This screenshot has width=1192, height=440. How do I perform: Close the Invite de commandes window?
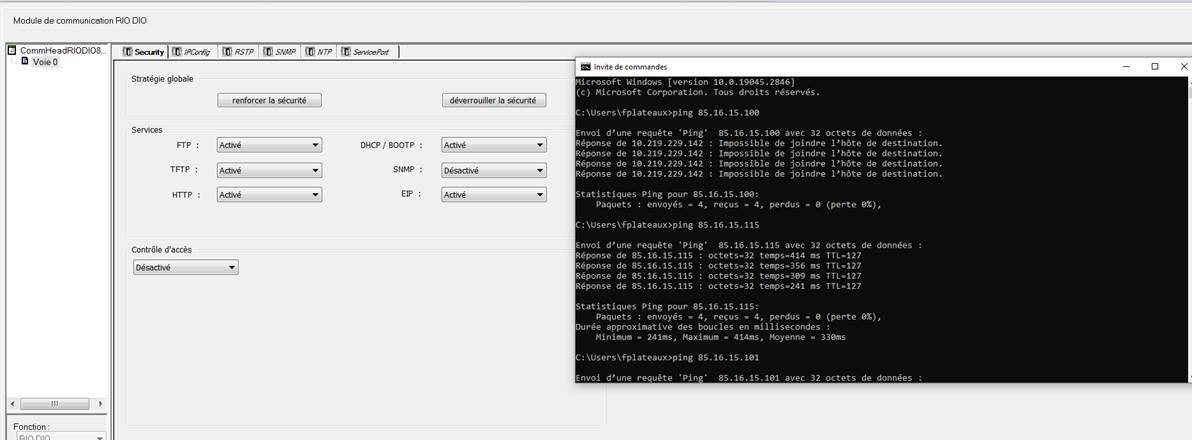[x=1183, y=67]
